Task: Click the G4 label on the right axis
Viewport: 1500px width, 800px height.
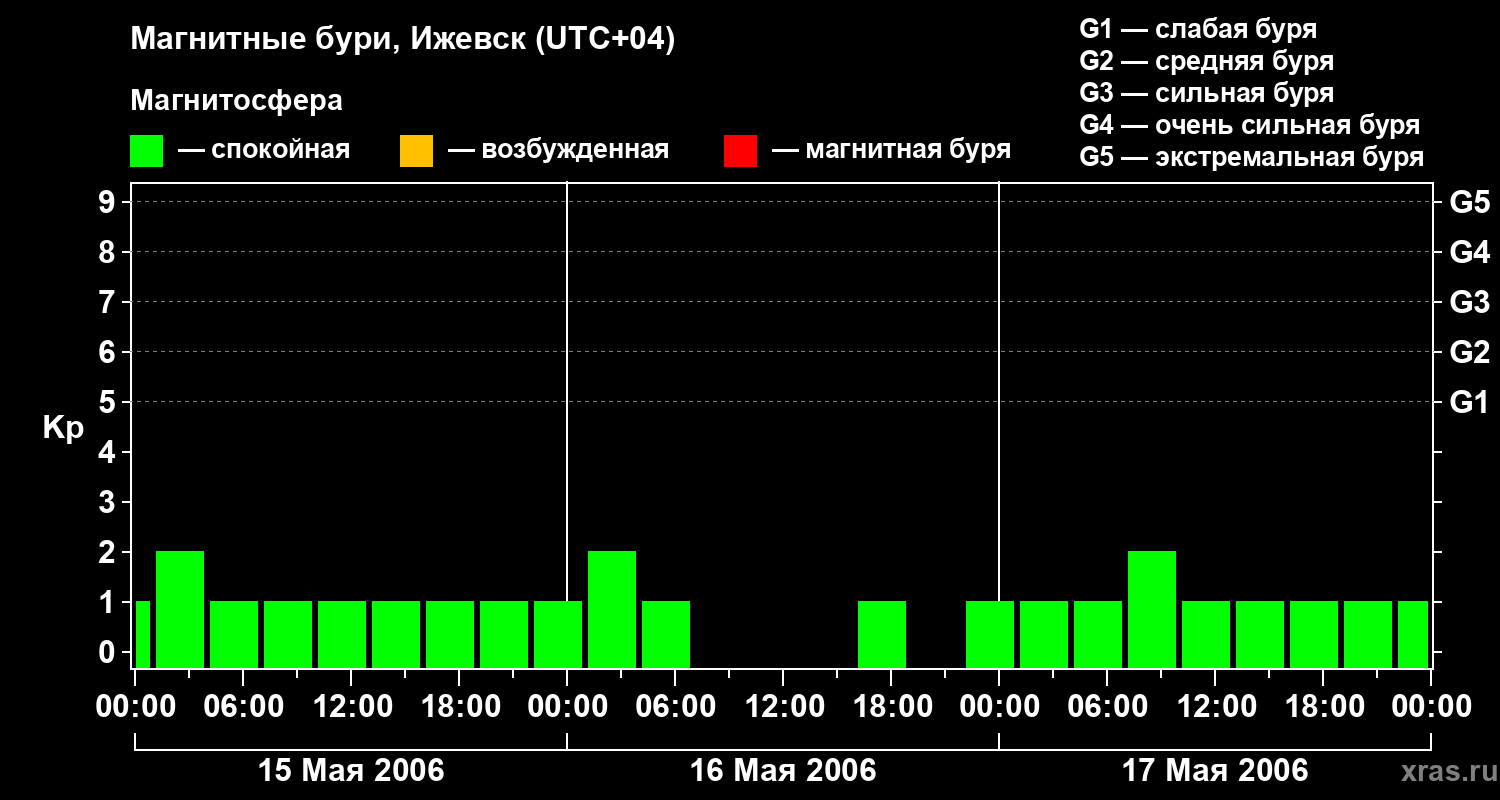Action: (1469, 252)
